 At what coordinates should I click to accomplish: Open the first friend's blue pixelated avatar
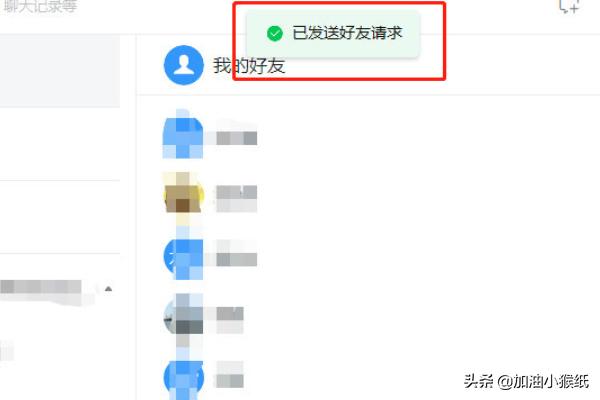(x=183, y=134)
